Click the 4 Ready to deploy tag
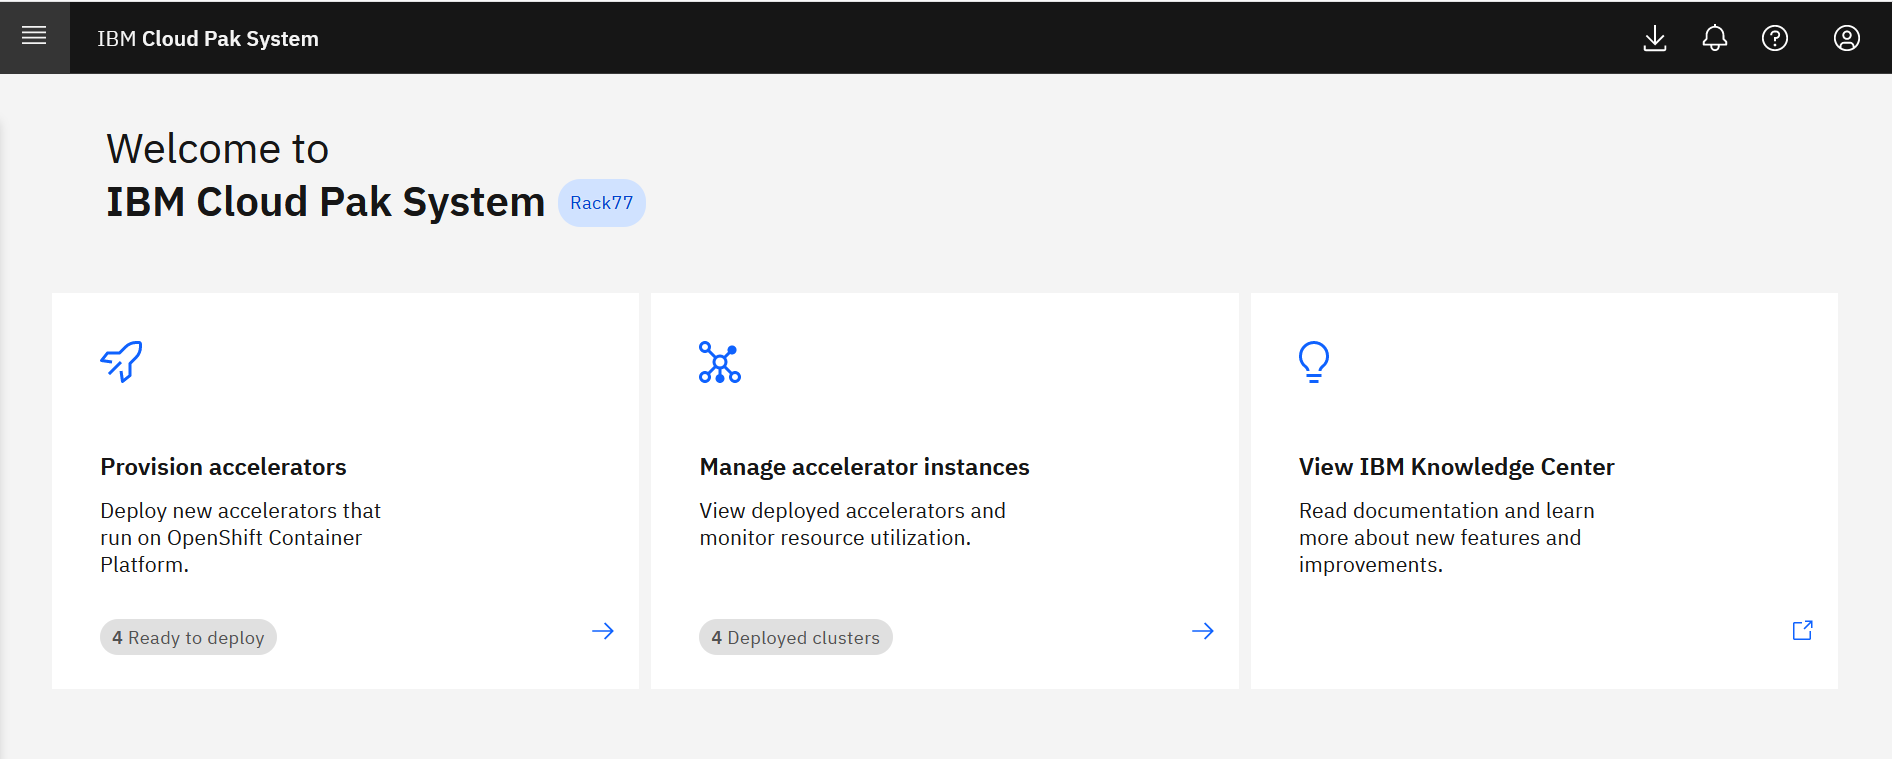Viewport: 1893px width, 759px height. coord(188,637)
